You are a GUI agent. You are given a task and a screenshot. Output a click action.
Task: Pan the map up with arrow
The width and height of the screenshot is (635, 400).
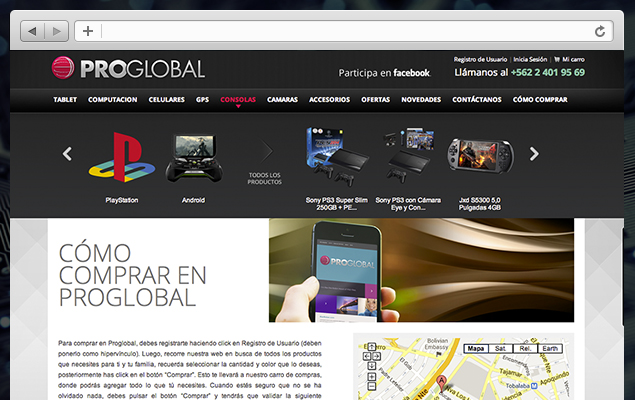[x=371, y=347]
